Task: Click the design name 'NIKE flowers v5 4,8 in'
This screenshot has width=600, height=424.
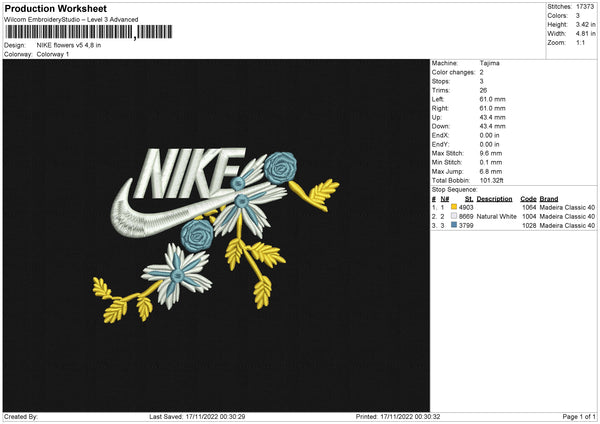Action: pyautogui.click(x=69, y=45)
